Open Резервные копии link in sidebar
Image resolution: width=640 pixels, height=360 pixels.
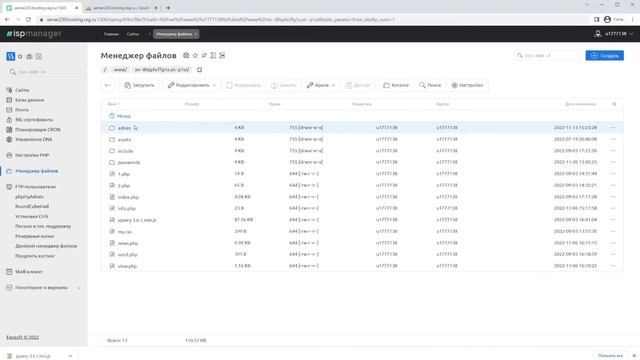click(x=35, y=236)
